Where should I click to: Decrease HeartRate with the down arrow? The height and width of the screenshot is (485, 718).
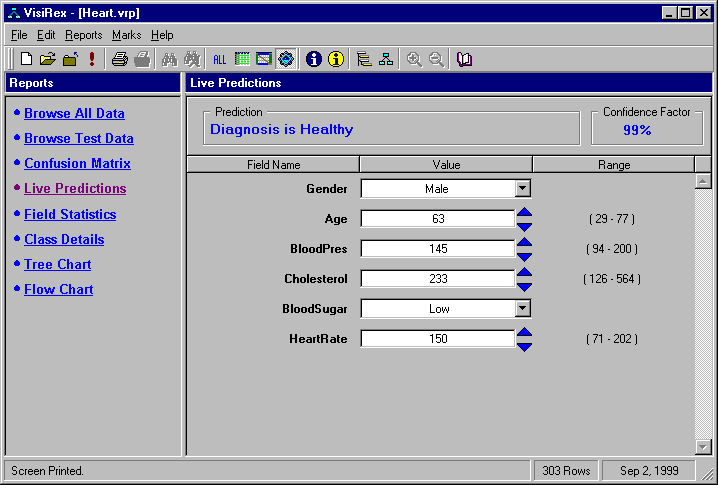pos(524,347)
